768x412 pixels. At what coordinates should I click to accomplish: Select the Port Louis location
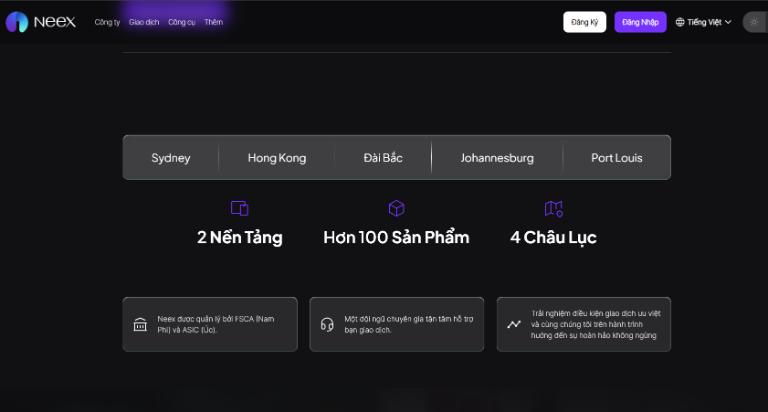[x=617, y=158]
